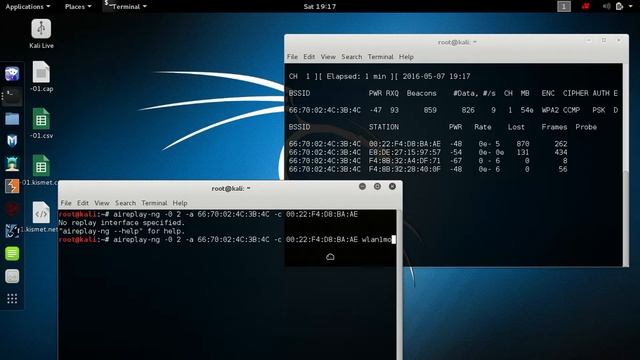
Task: Click the workspace indicator showing 1
Action: tap(564, 6)
